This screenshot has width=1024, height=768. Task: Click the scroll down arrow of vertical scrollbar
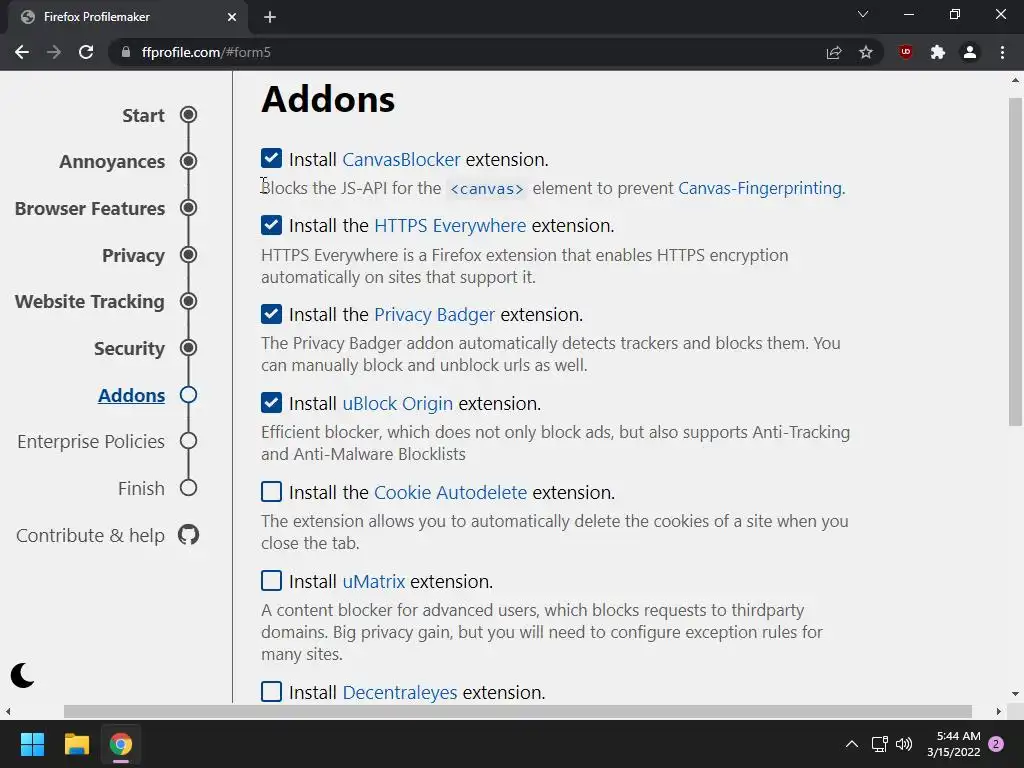[x=1015, y=694]
